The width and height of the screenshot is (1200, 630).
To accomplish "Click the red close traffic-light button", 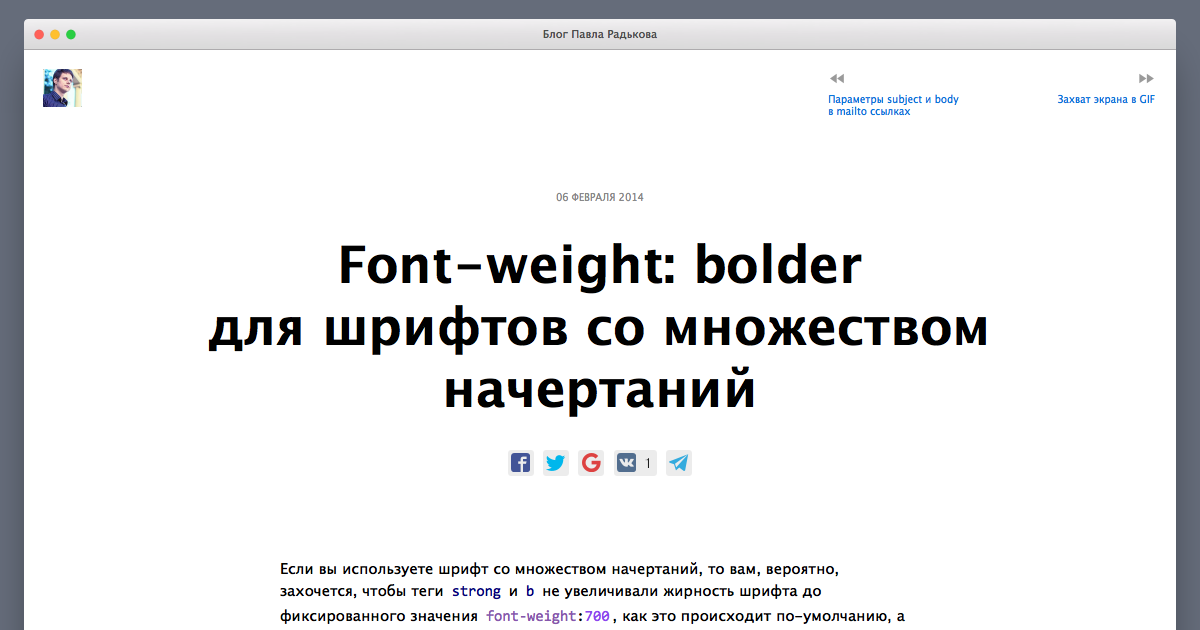I will (37, 33).
